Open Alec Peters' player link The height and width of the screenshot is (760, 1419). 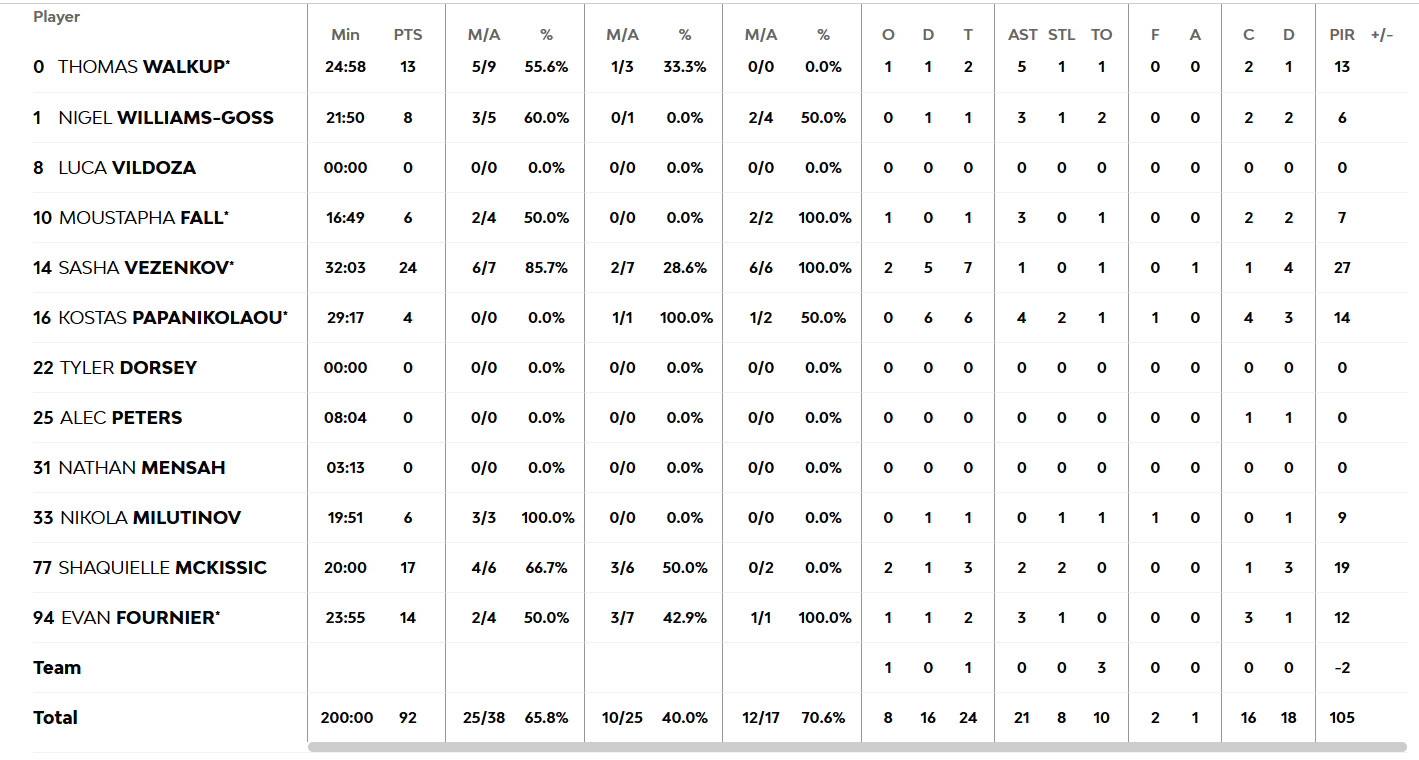(x=120, y=417)
